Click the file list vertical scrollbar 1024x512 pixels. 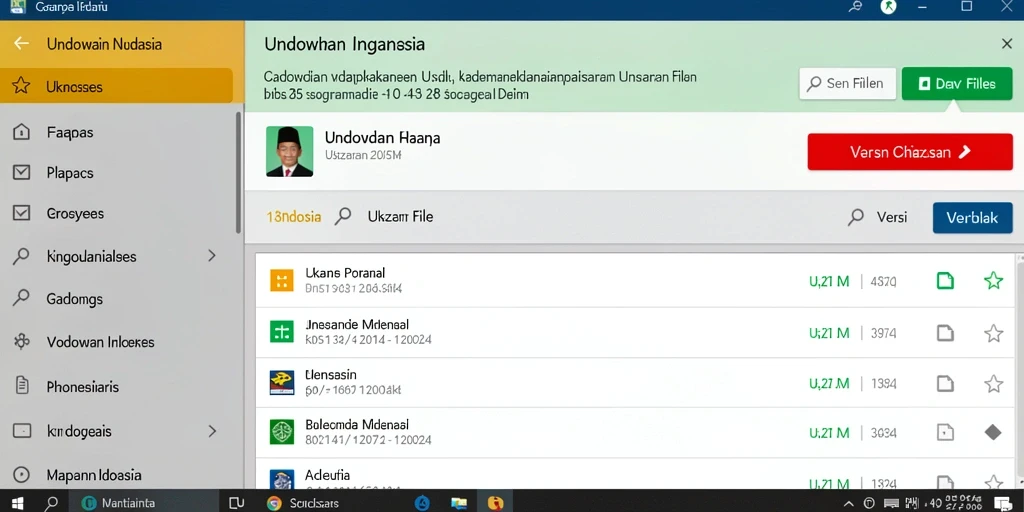[1020, 370]
